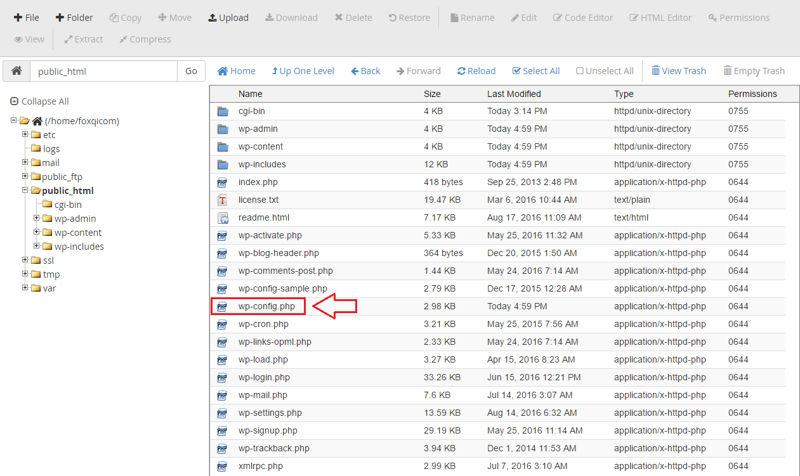Click the home icon beside the path field

click(x=16, y=71)
